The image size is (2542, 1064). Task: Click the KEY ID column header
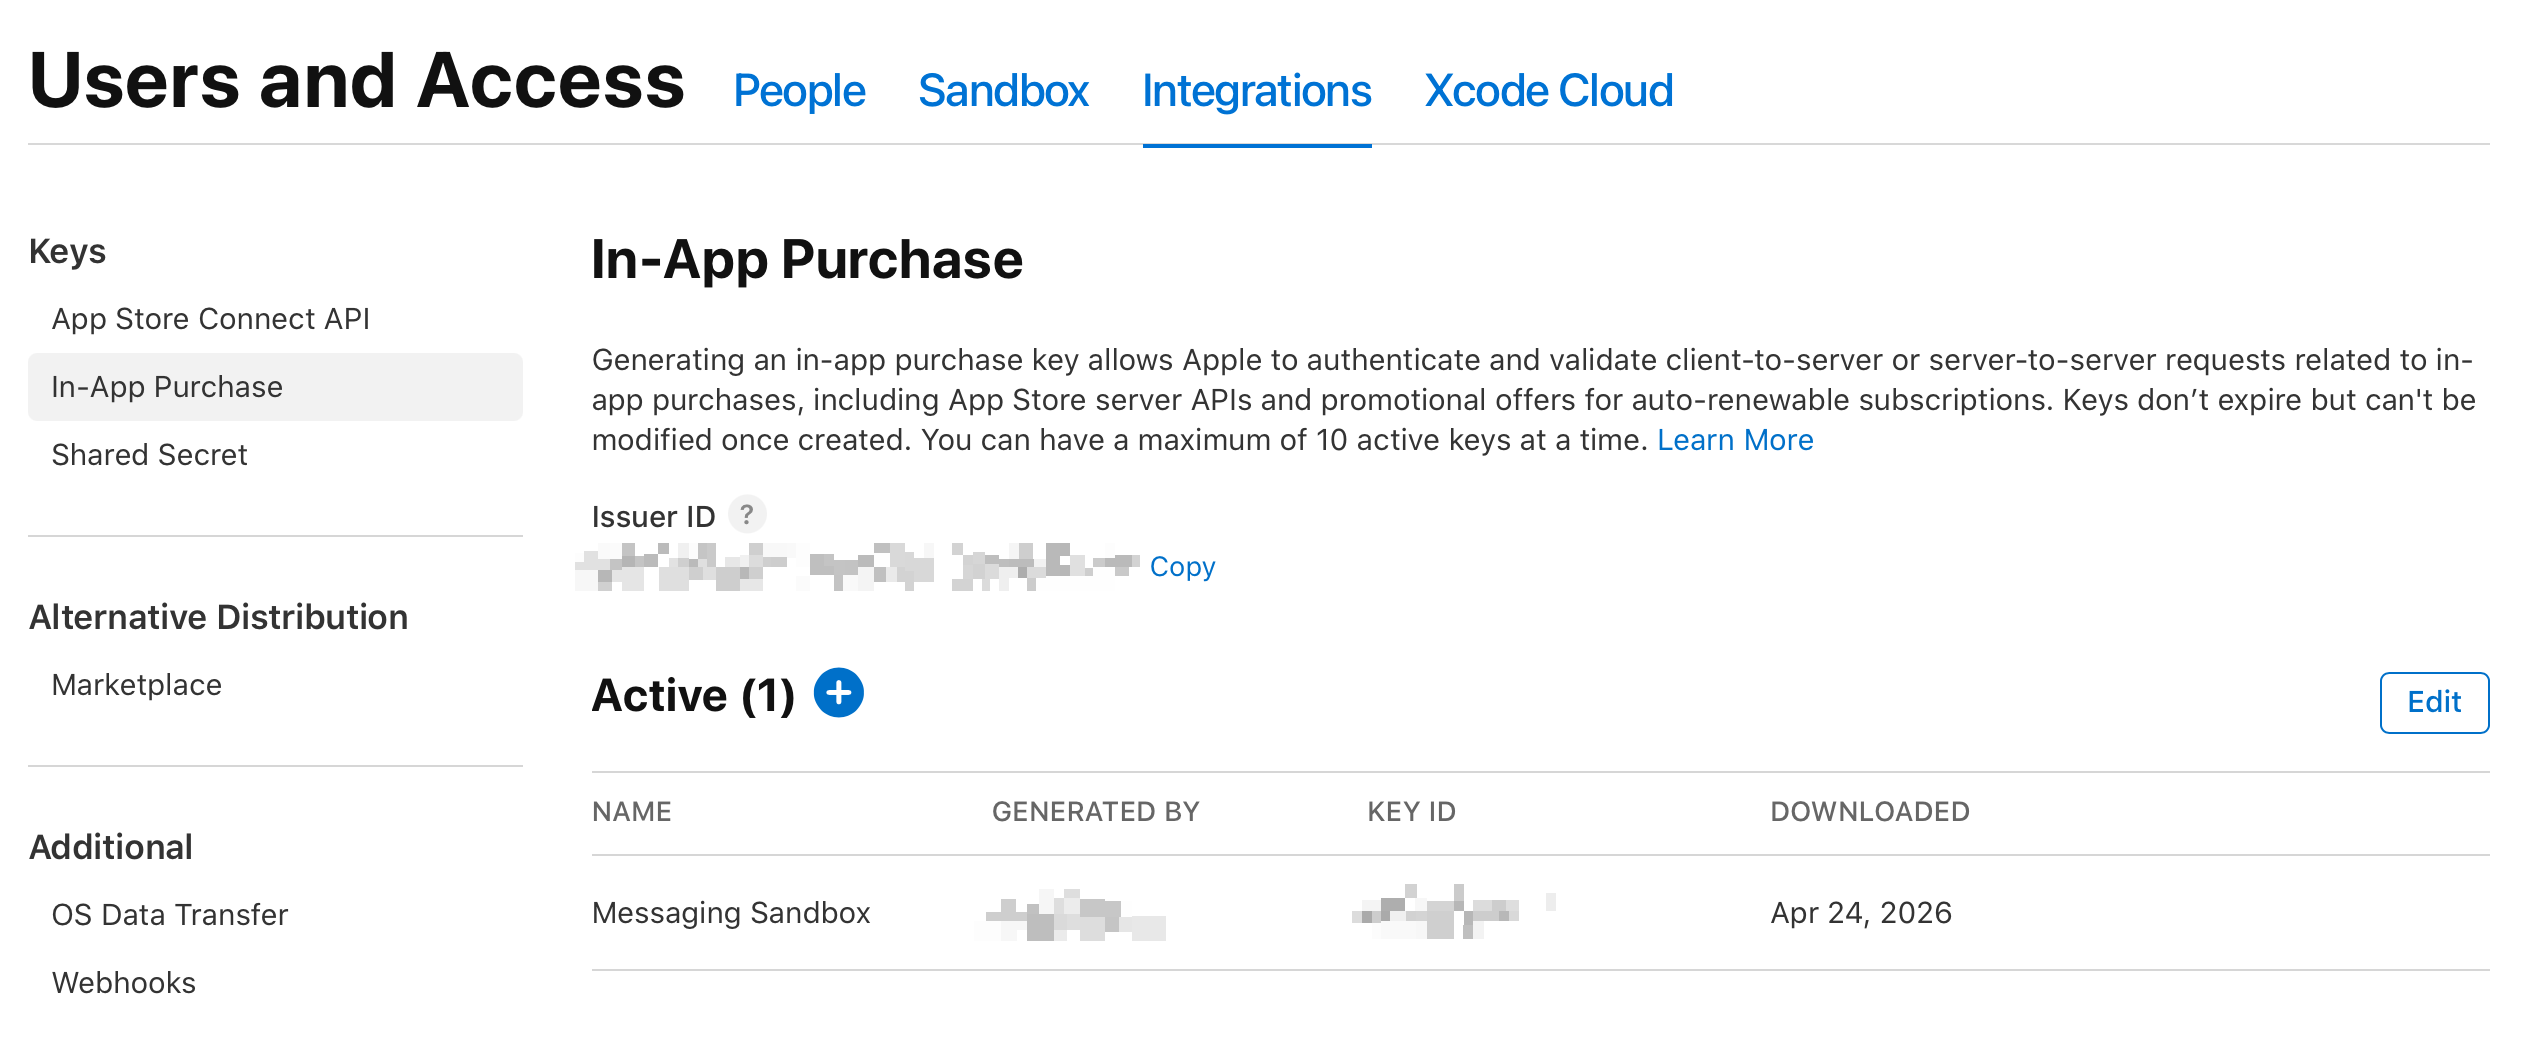(x=1411, y=812)
